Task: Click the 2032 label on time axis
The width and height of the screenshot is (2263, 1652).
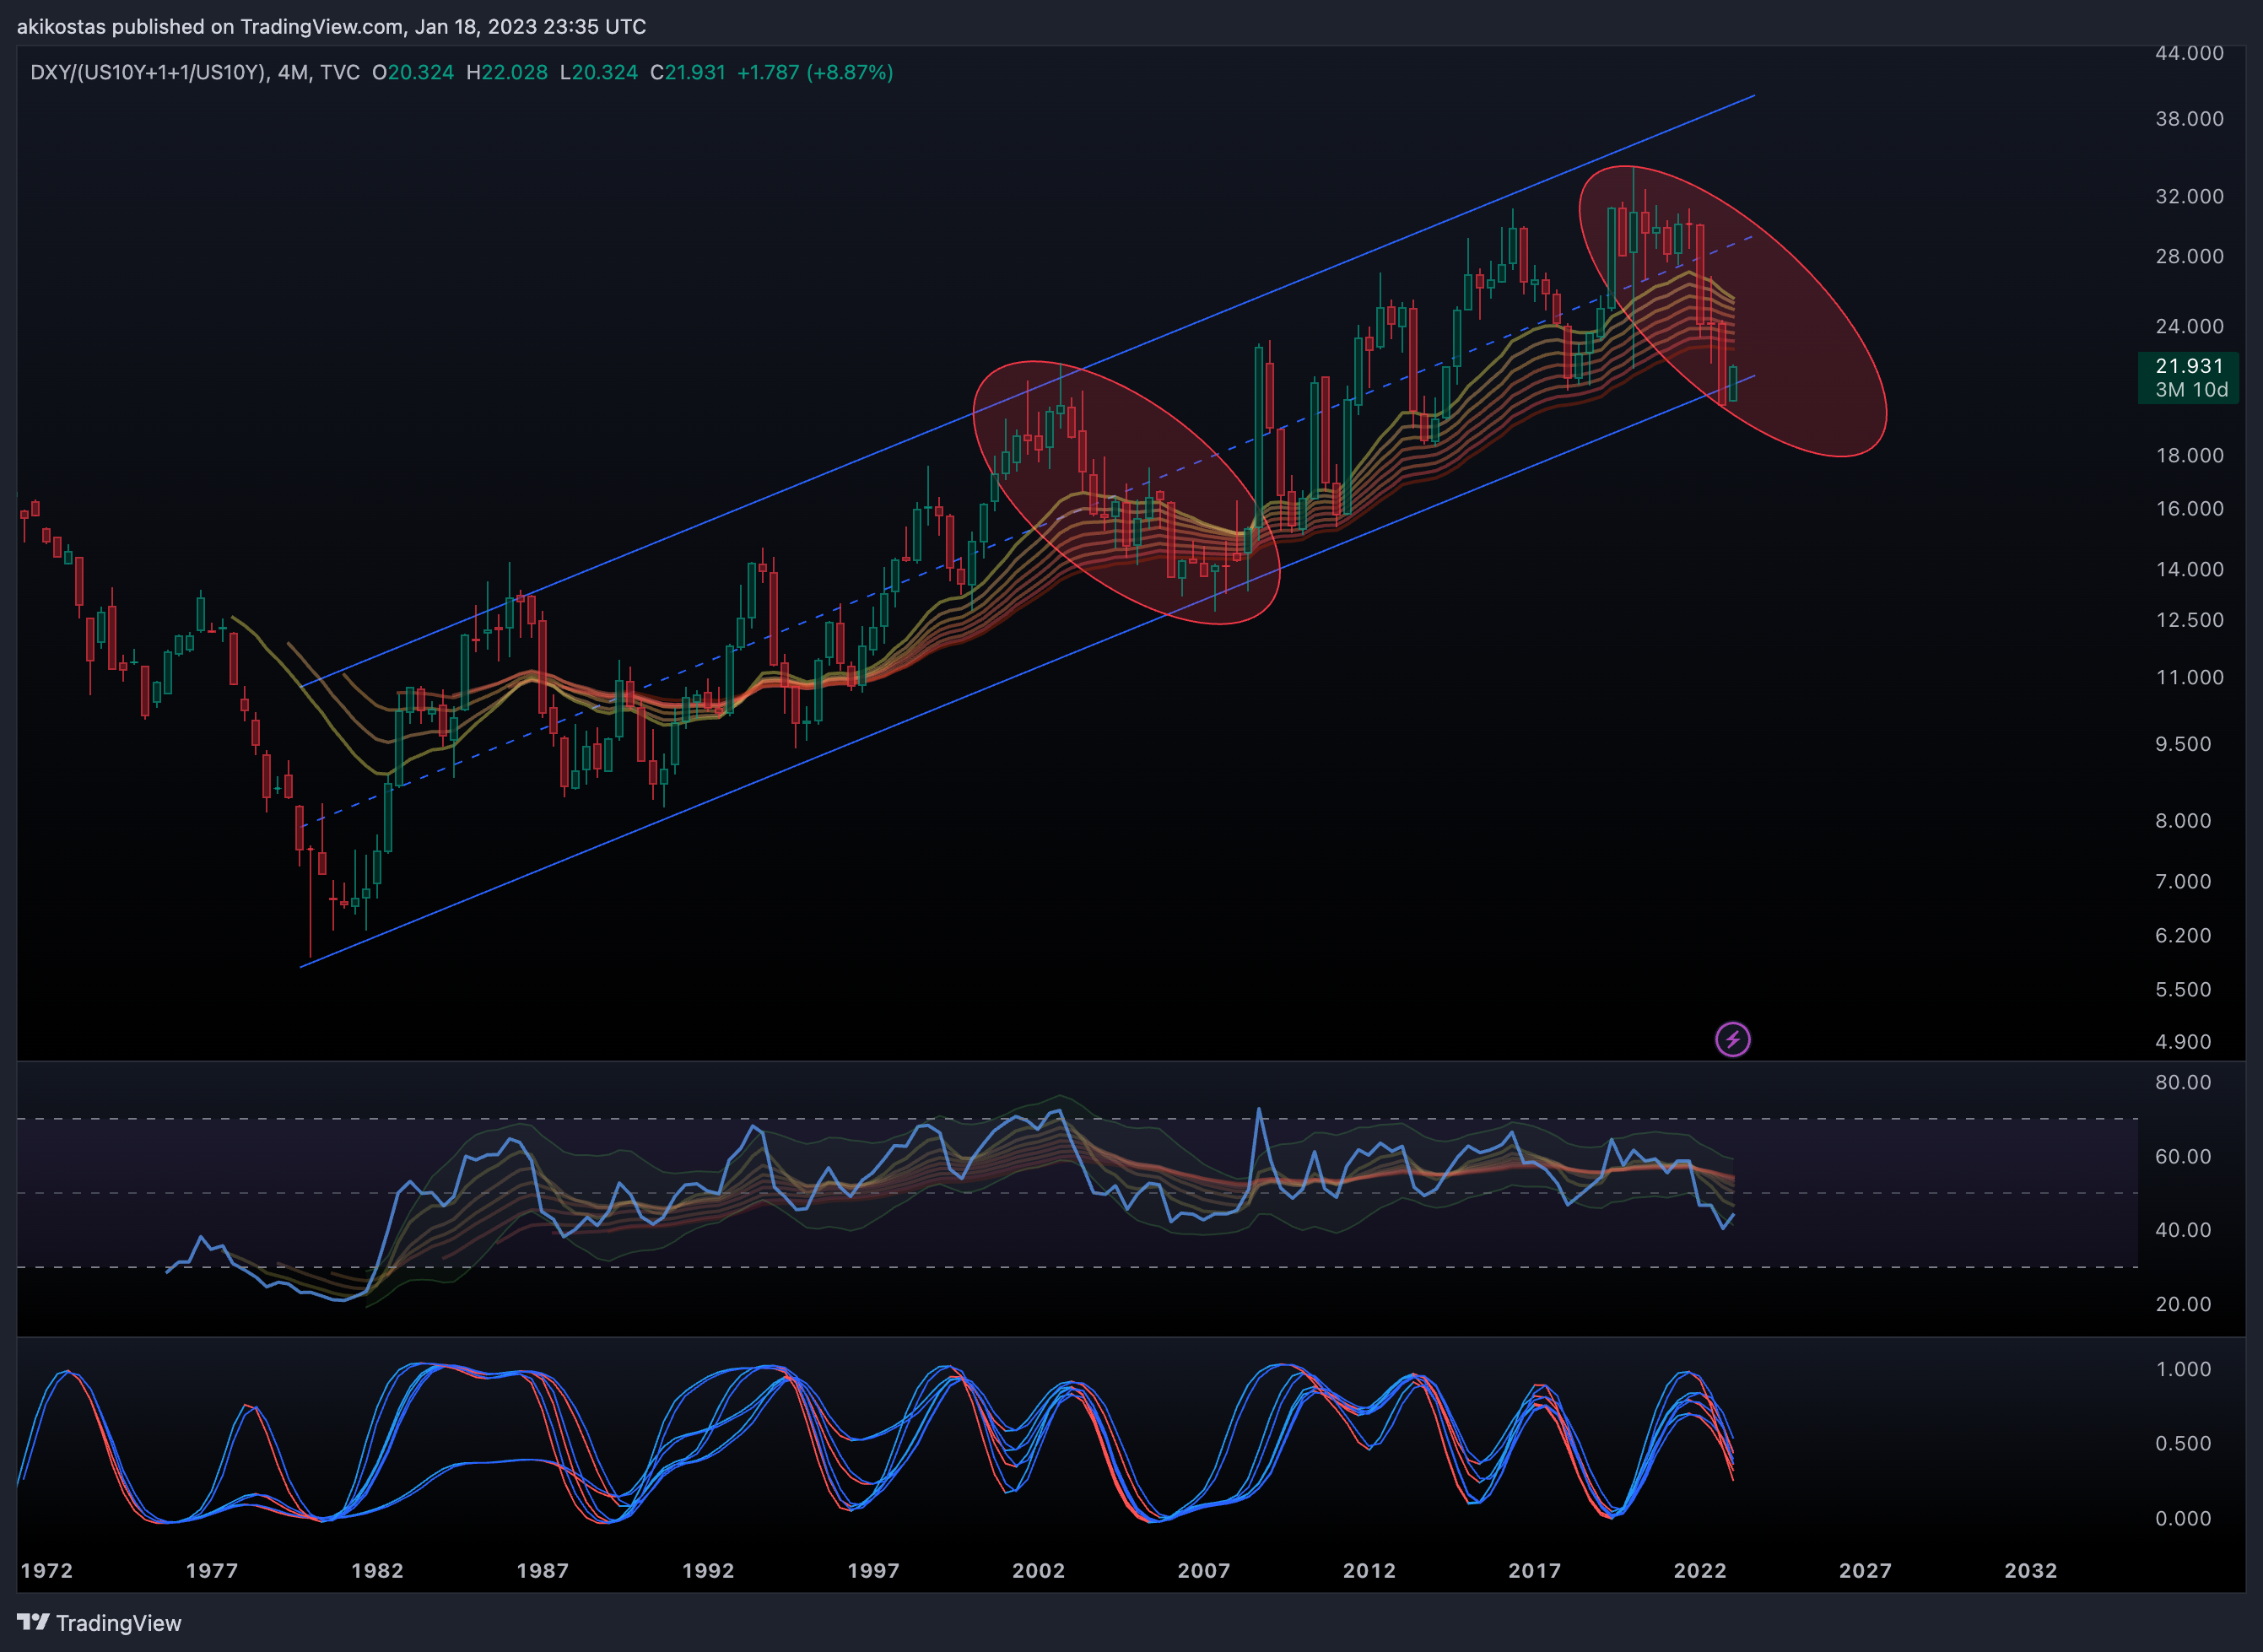Action: tap(2031, 1570)
